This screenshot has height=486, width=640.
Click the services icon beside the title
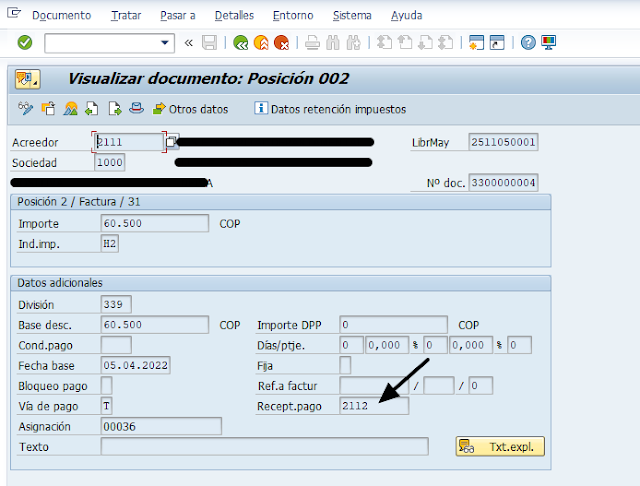point(27,79)
